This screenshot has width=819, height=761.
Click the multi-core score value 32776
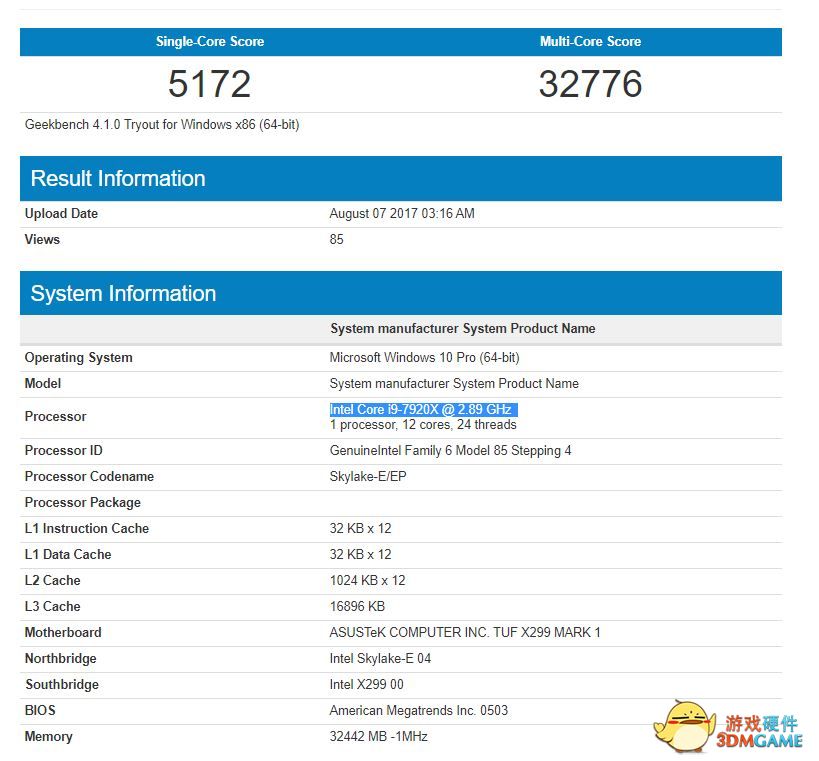tap(590, 84)
